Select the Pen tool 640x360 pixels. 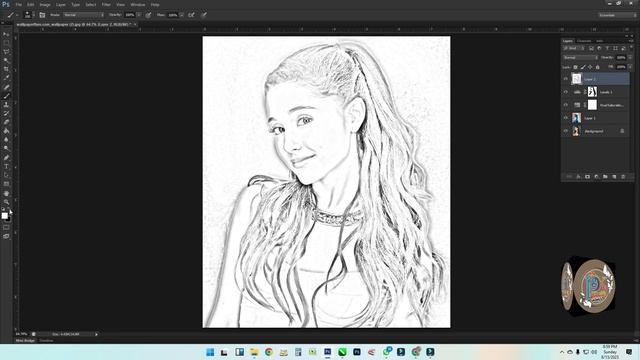coord(6,157)
